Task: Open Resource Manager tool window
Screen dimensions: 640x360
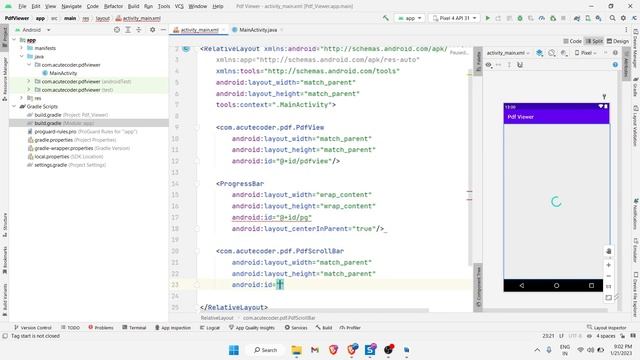Action: pos(4,79)
